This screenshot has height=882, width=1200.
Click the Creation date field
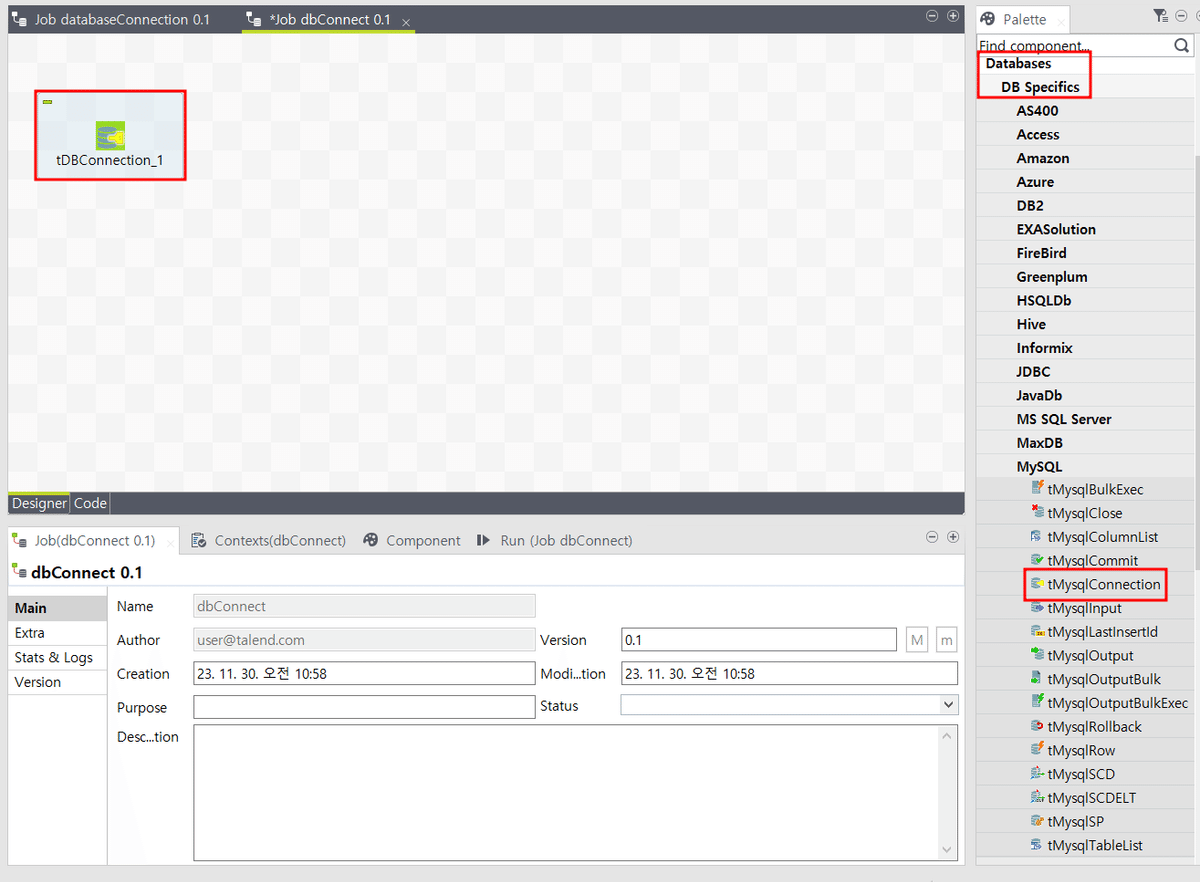click(x=364, y=673)
